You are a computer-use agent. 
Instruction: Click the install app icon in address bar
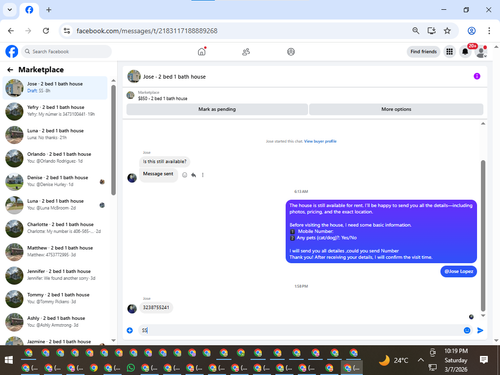(x=432, y=31)
